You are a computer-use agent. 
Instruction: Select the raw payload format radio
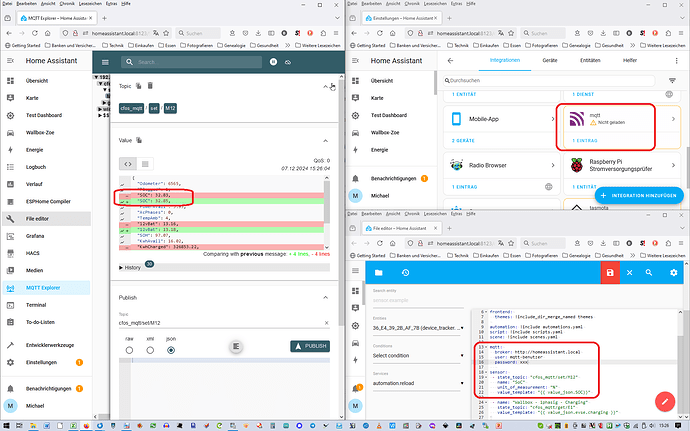129,350
